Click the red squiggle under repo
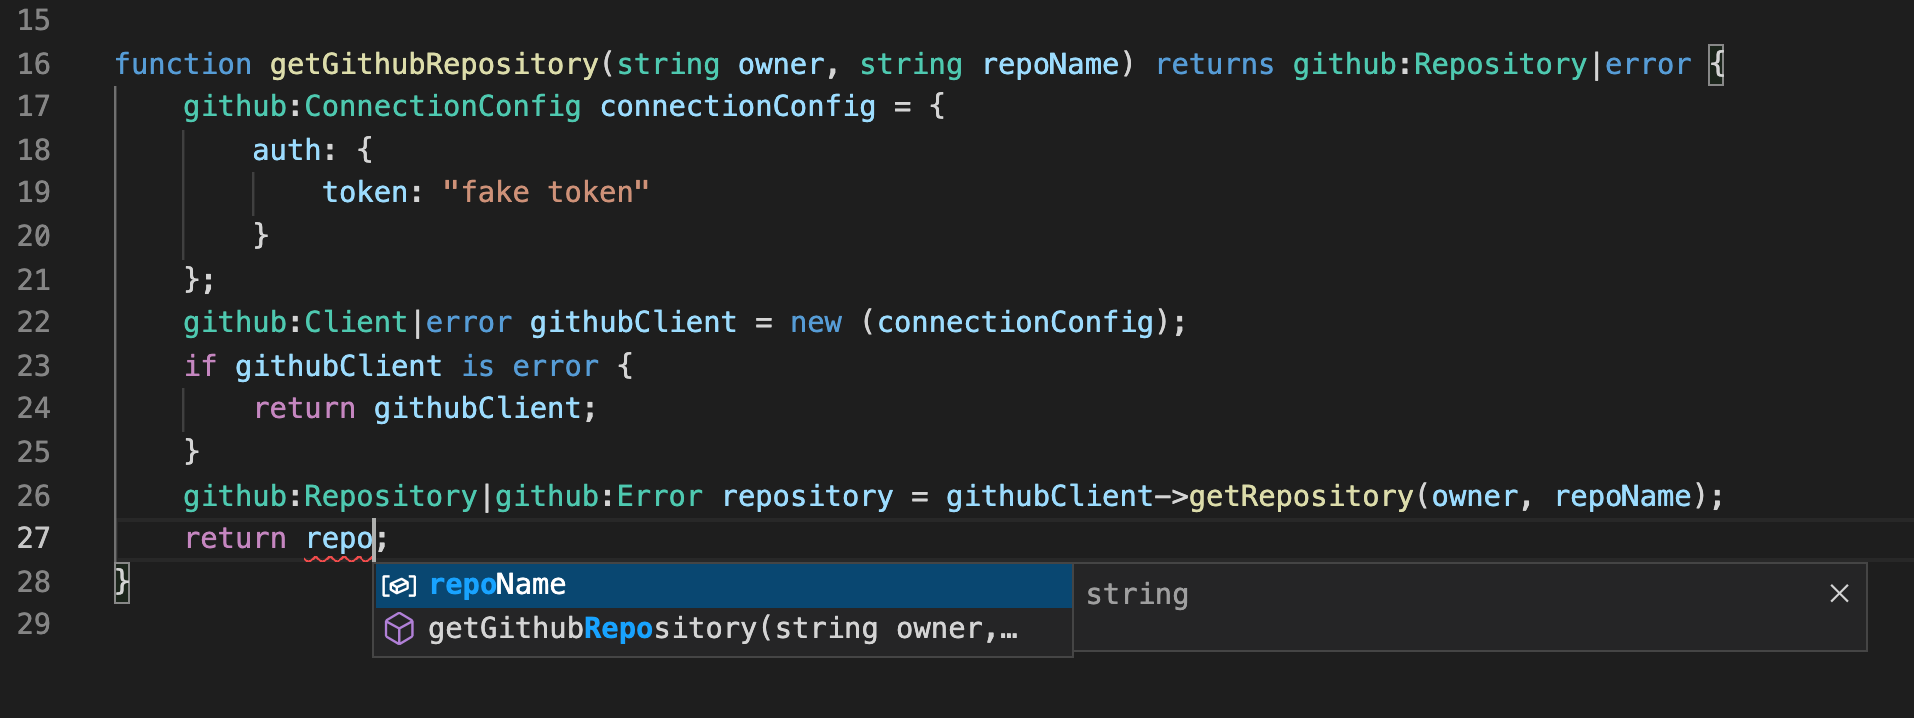The height and width of the screenshot is (718, 1914). (337, 555)
